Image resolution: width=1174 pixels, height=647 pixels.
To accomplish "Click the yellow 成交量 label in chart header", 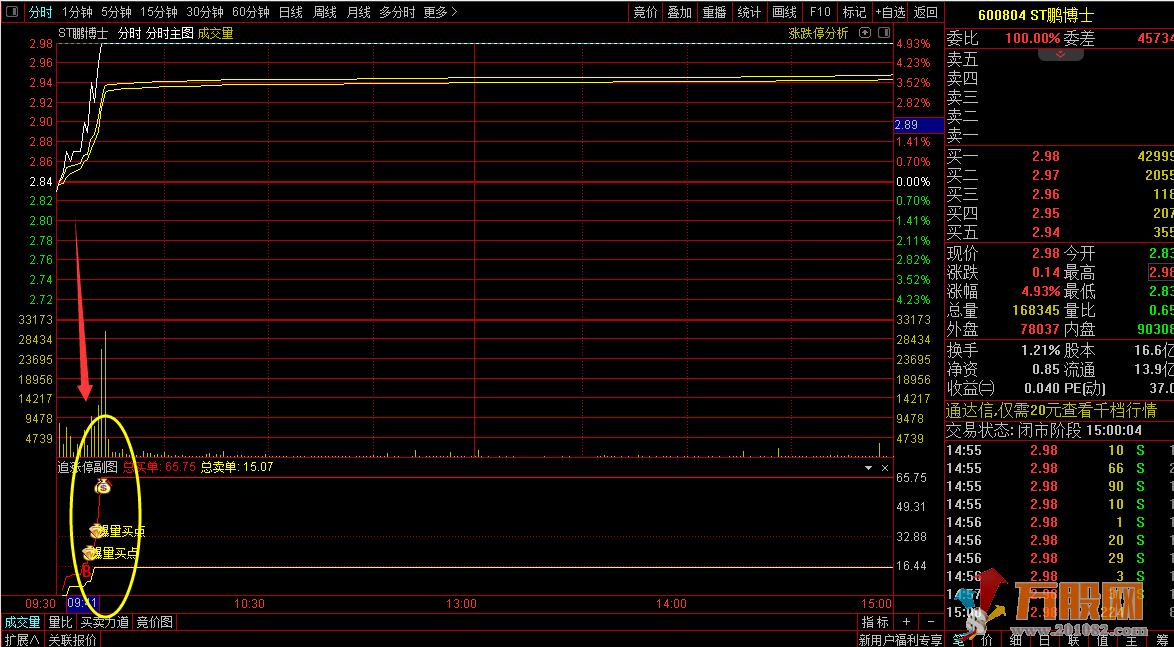I will (216, 33).
